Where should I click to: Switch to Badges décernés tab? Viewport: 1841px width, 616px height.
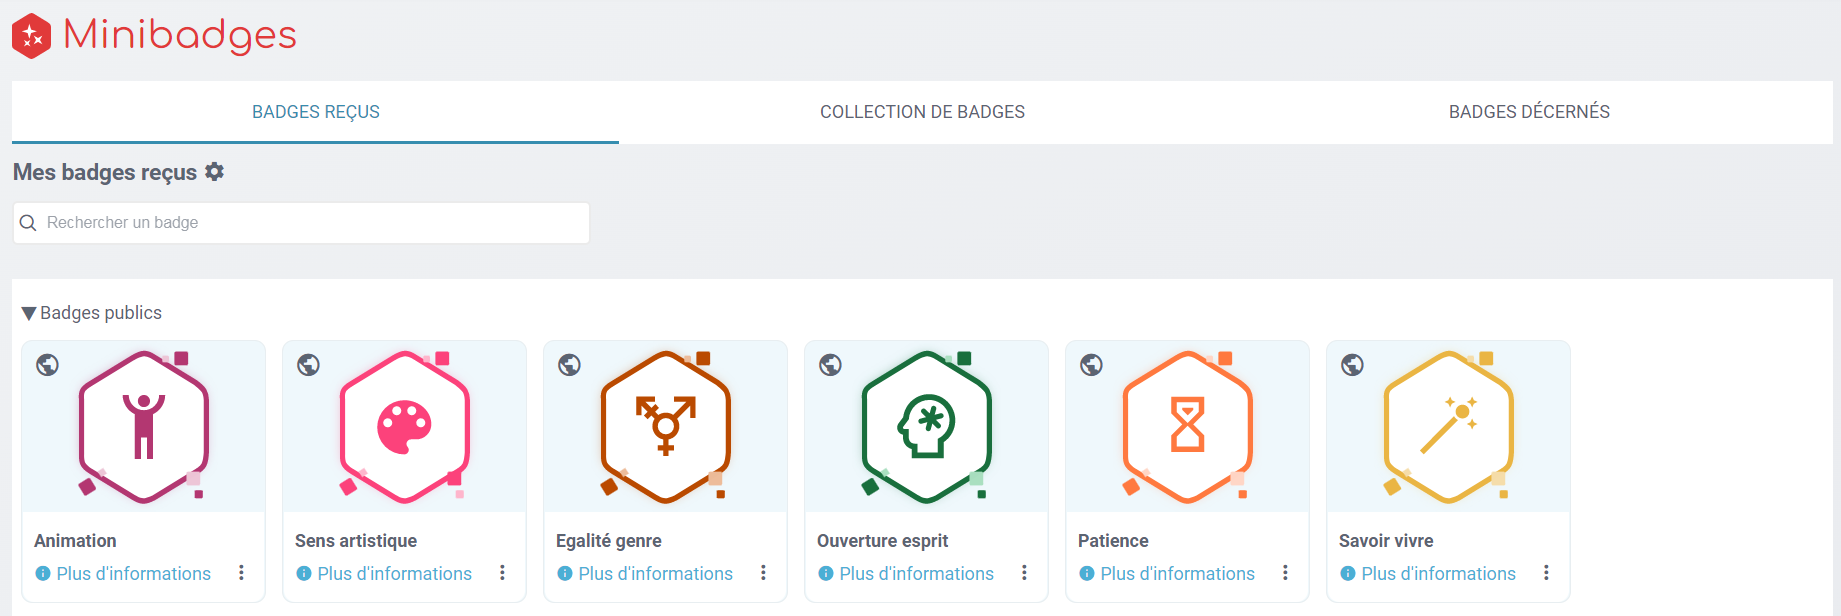click(x=1529, y=112)
